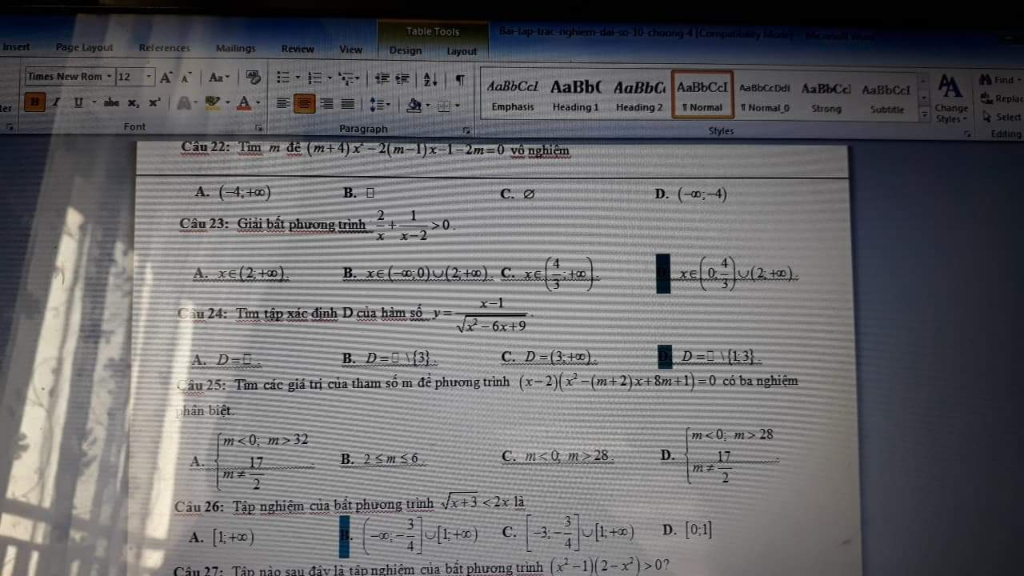
Task: Open References tab
Action: pyautogui.click(x=164, y=48)
